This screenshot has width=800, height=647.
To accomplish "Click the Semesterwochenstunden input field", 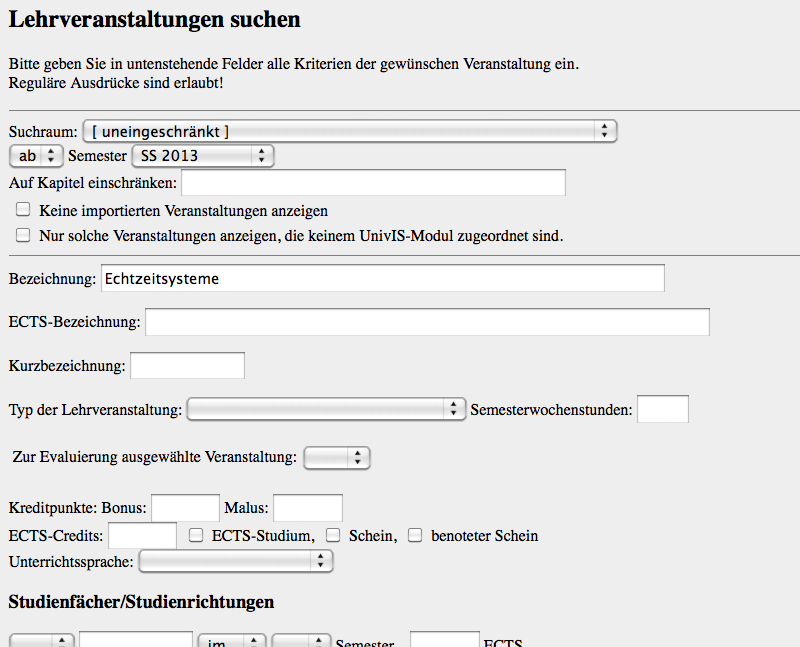I will (x=663, y=409).
